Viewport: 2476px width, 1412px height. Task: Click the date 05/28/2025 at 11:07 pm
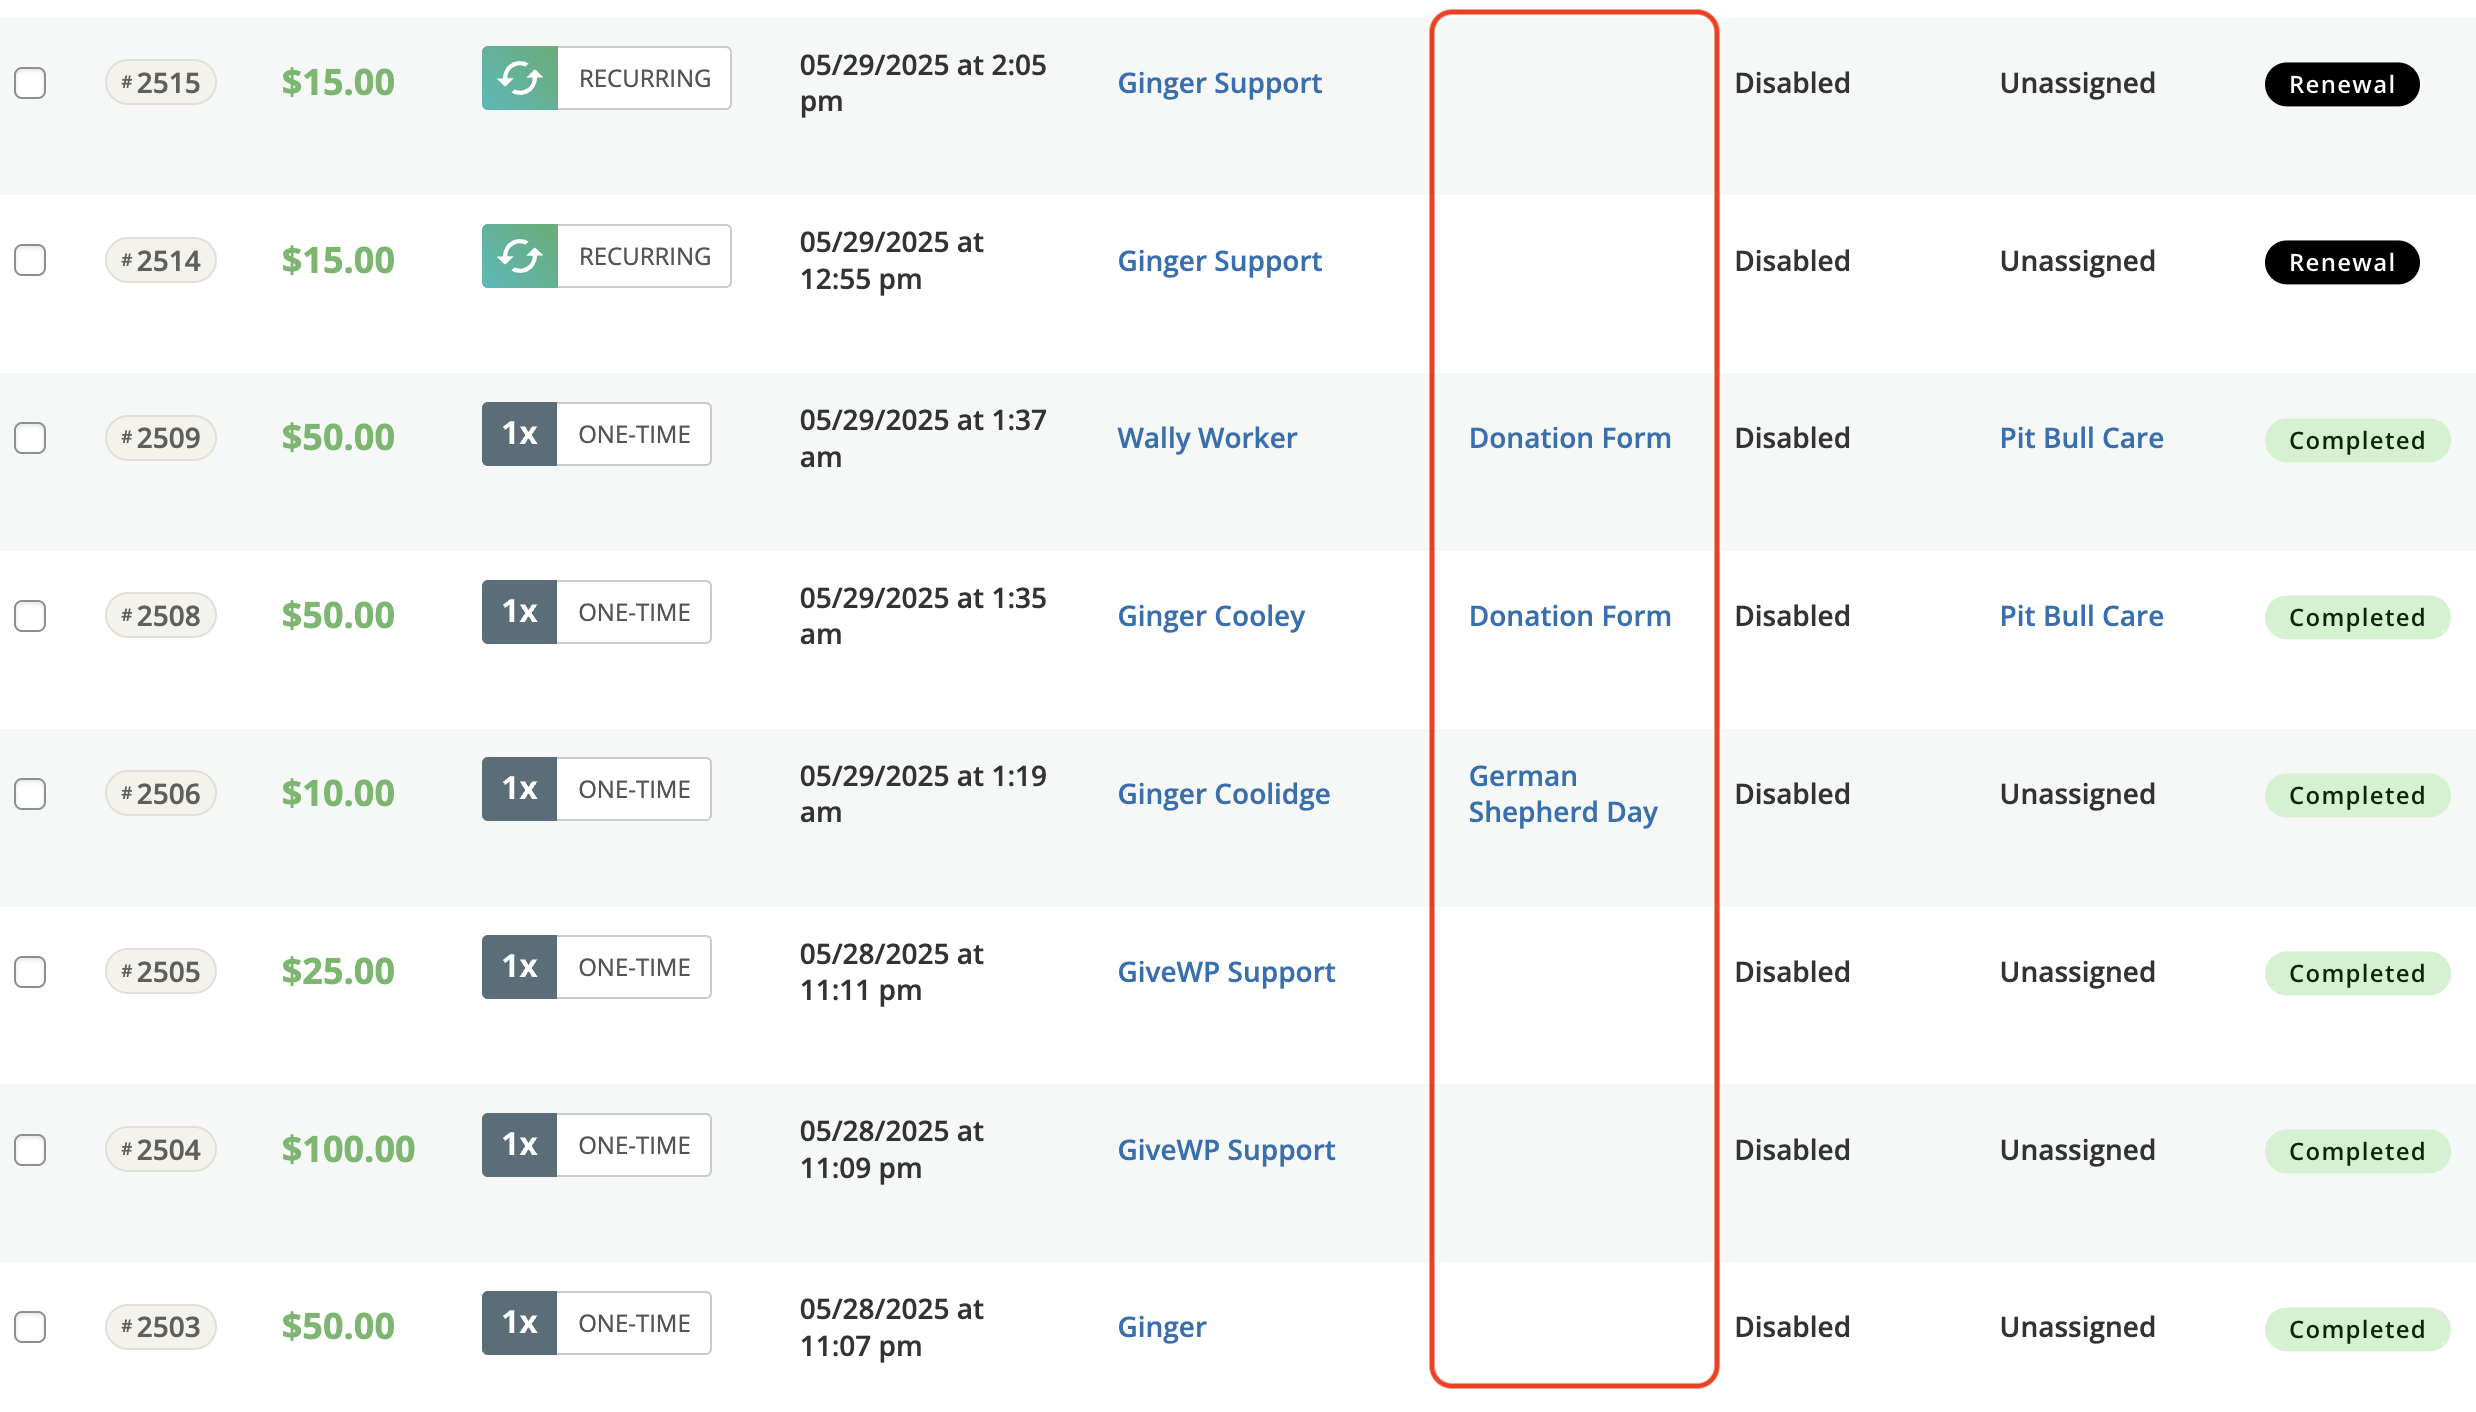892,1327
